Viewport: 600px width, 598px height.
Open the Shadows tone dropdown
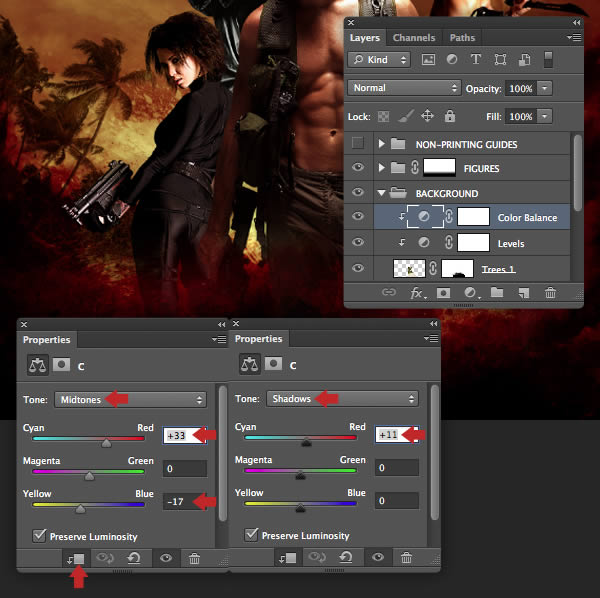click(342, 399)
